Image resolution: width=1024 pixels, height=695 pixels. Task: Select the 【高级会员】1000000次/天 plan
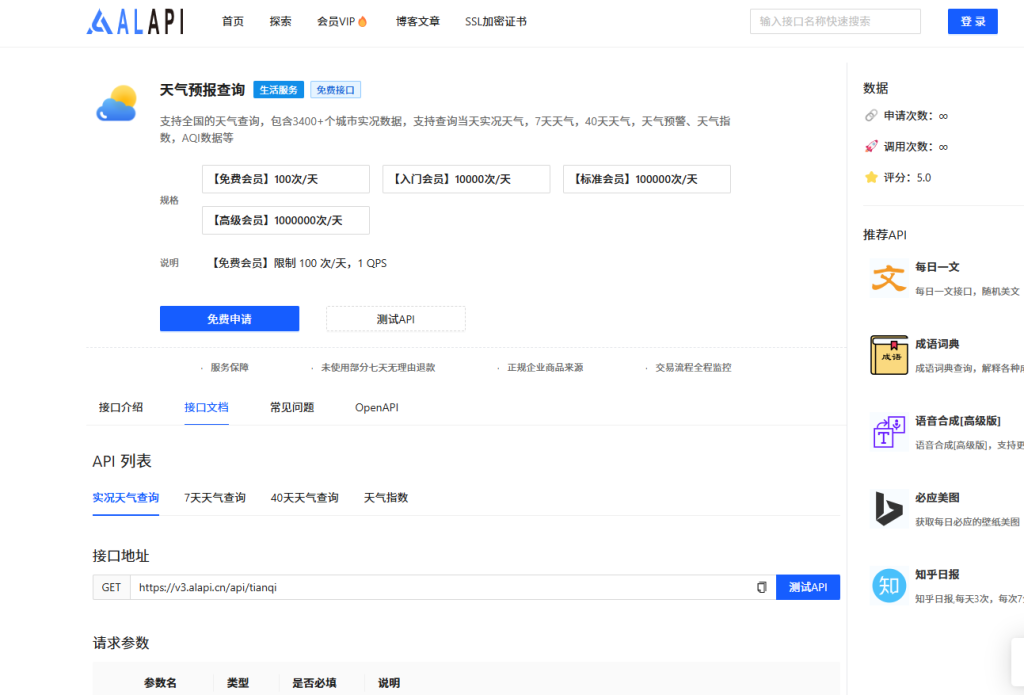[285, 221]
